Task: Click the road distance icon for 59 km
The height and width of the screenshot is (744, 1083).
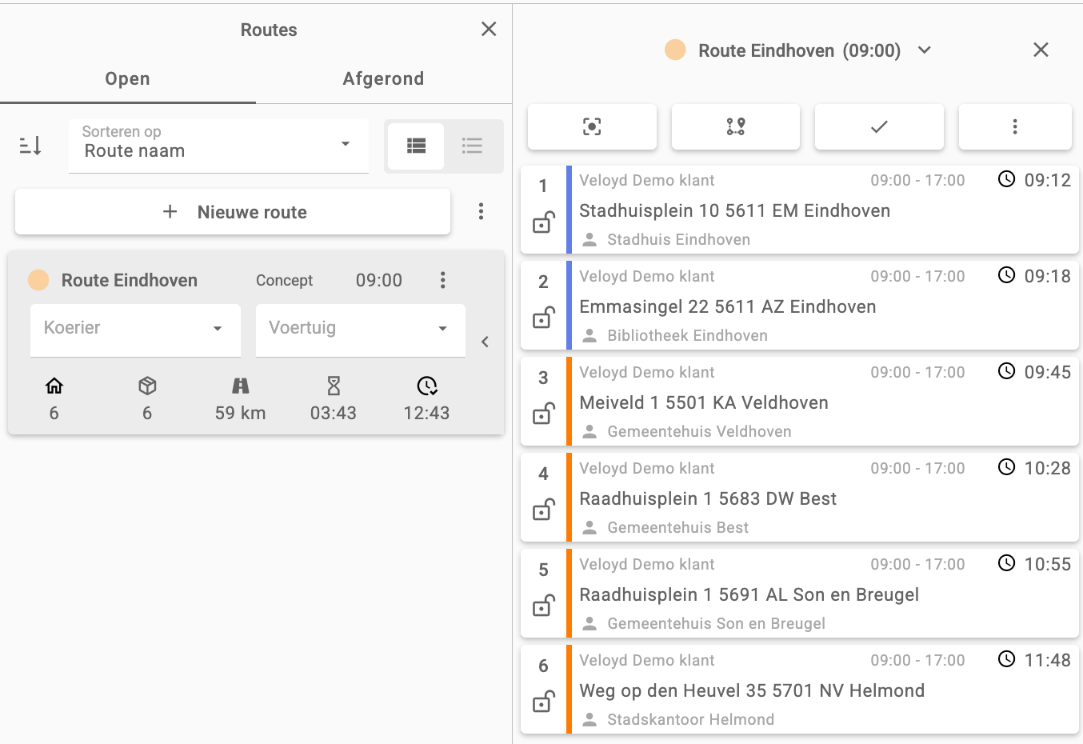Action: pyautogui.click(x=240, y=386)
